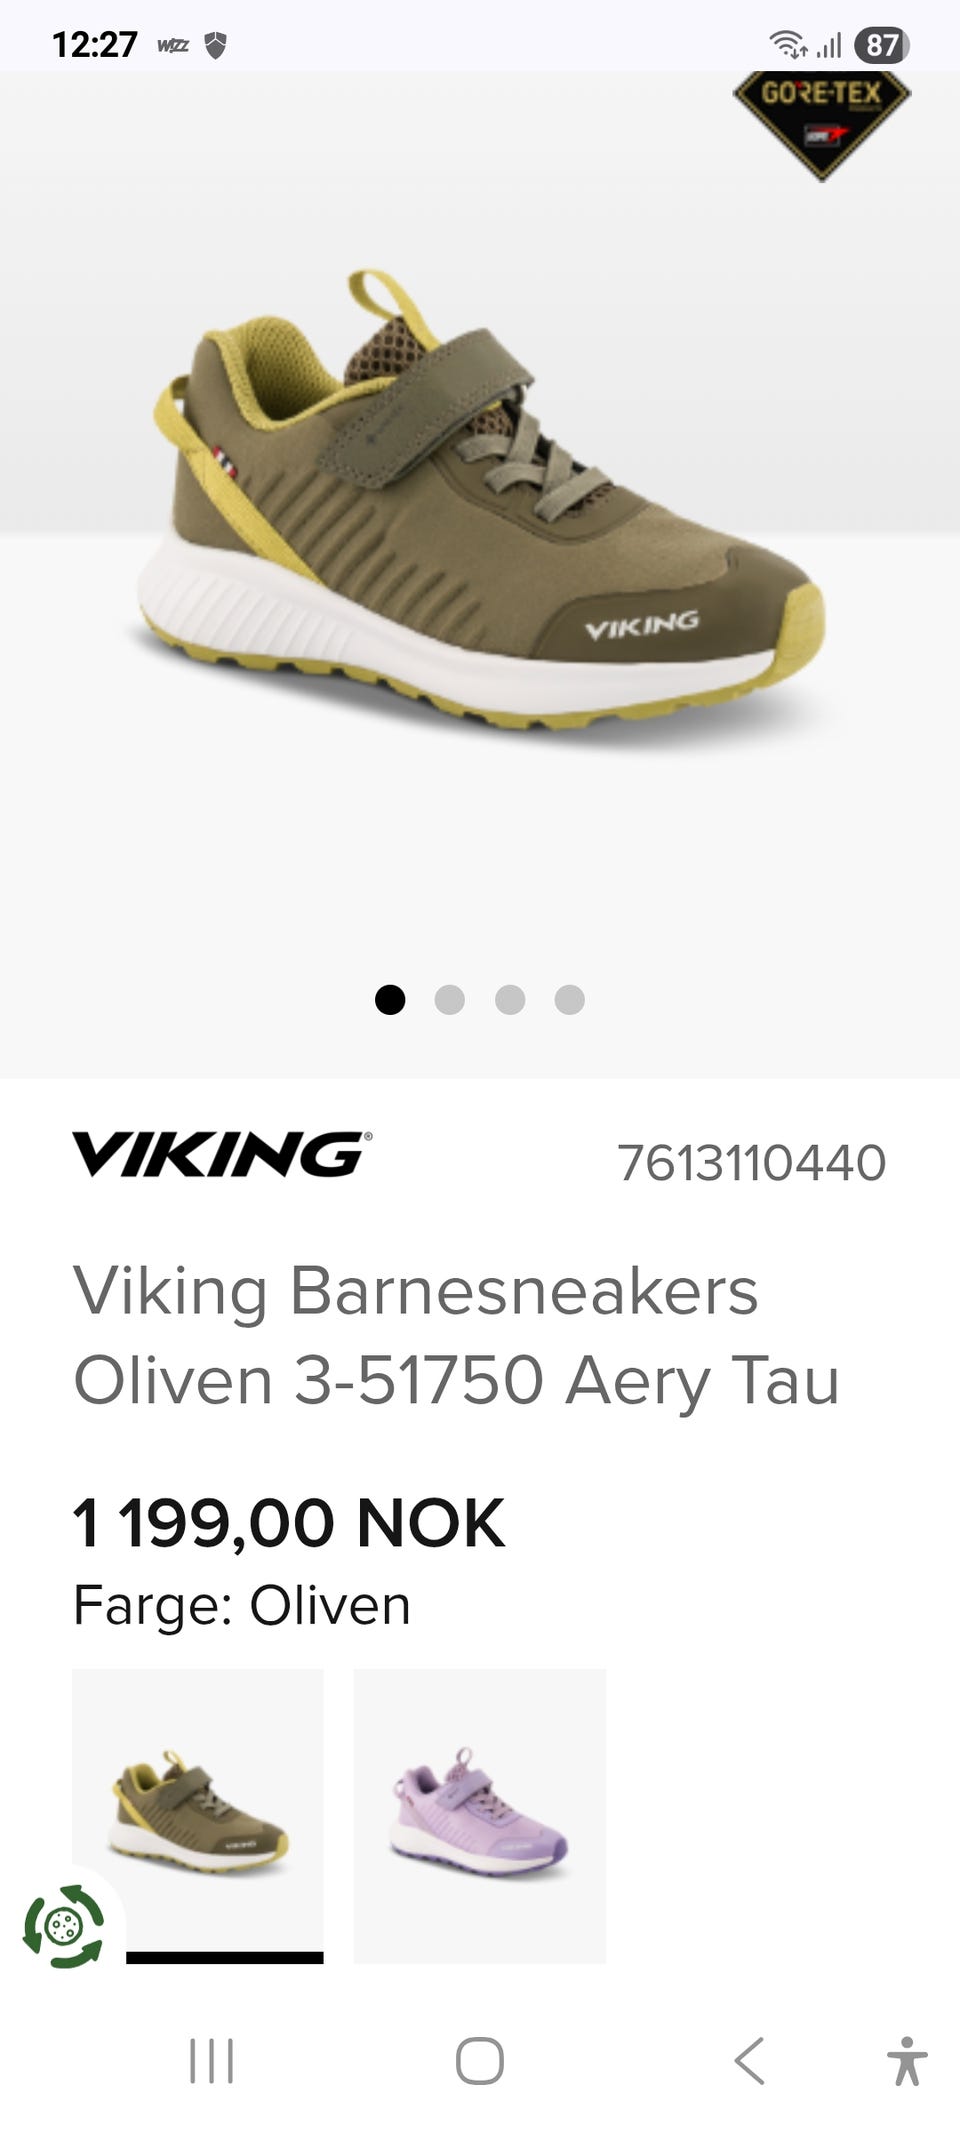Select the first image carousel dot
Screen dimensions: 960x2133
coord(390,999)
